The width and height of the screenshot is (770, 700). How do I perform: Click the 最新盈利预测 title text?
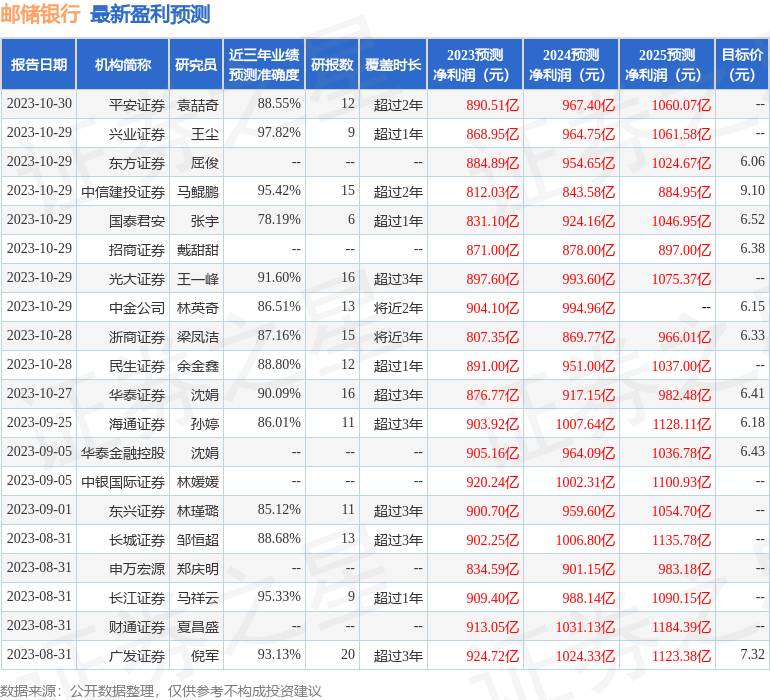(150, 14)
